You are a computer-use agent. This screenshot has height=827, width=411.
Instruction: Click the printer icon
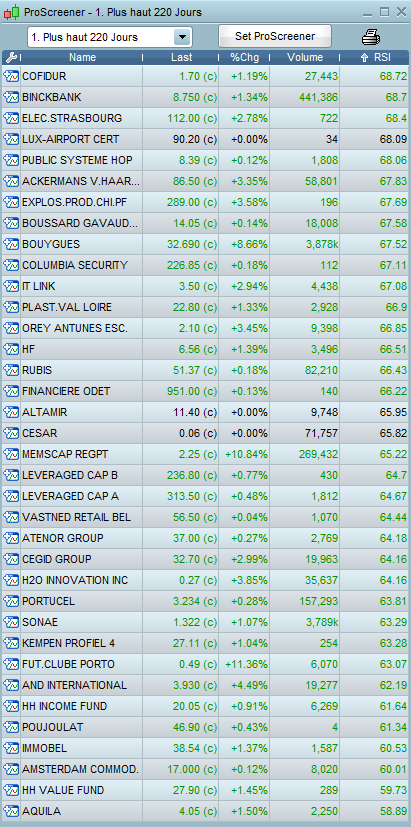pos(371,37)
